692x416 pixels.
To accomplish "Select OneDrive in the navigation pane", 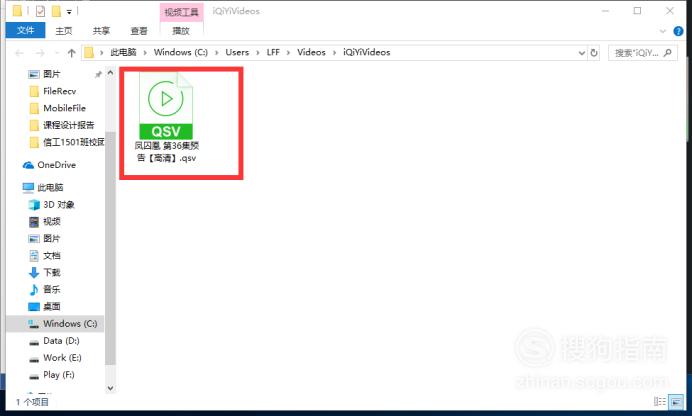I will 56,165.
